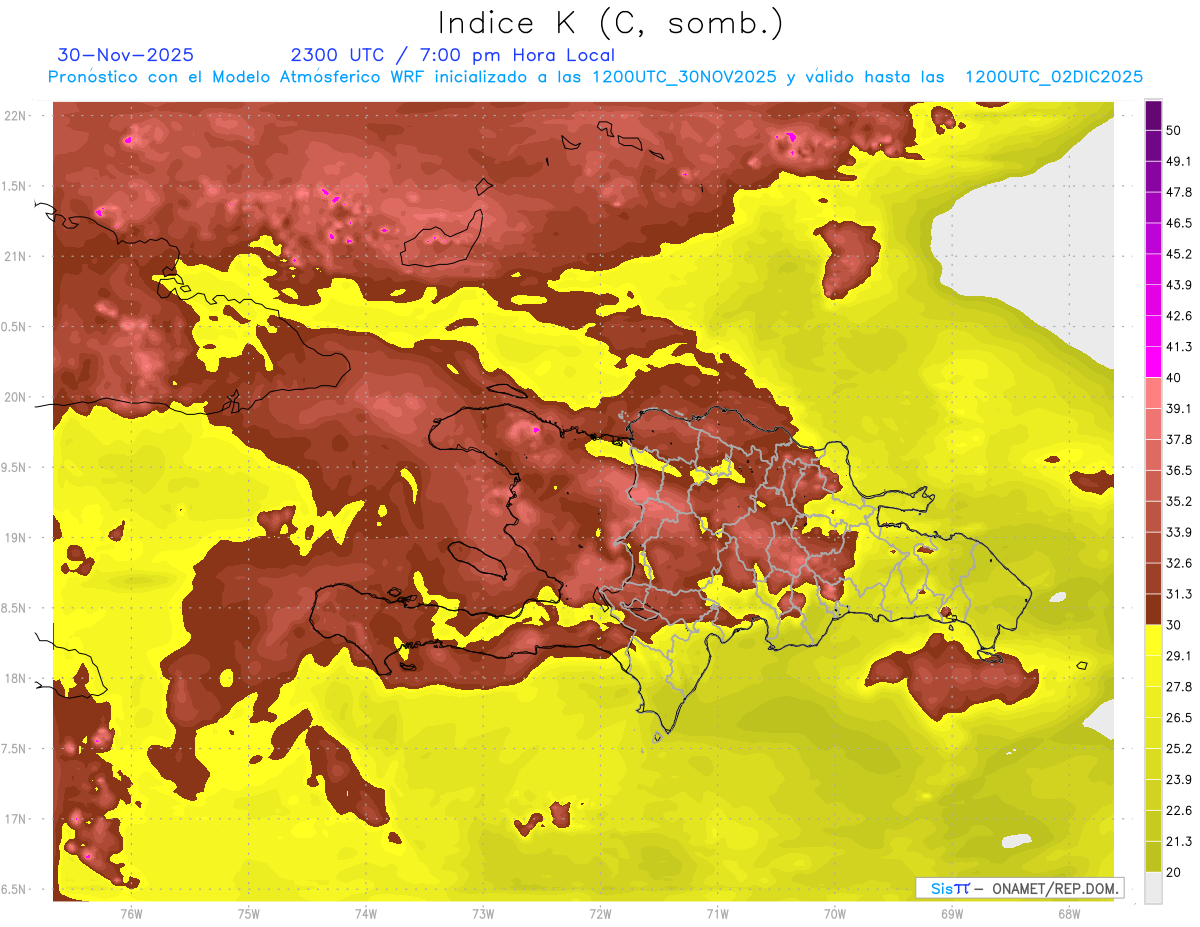Click the longitude label '71W'
Screen dimensions: 1200x927
(717, 914)
